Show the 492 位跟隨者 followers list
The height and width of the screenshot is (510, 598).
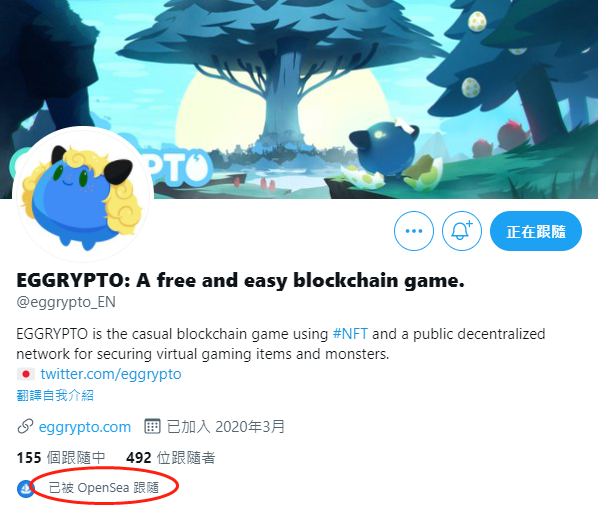[x=170, y=458]
